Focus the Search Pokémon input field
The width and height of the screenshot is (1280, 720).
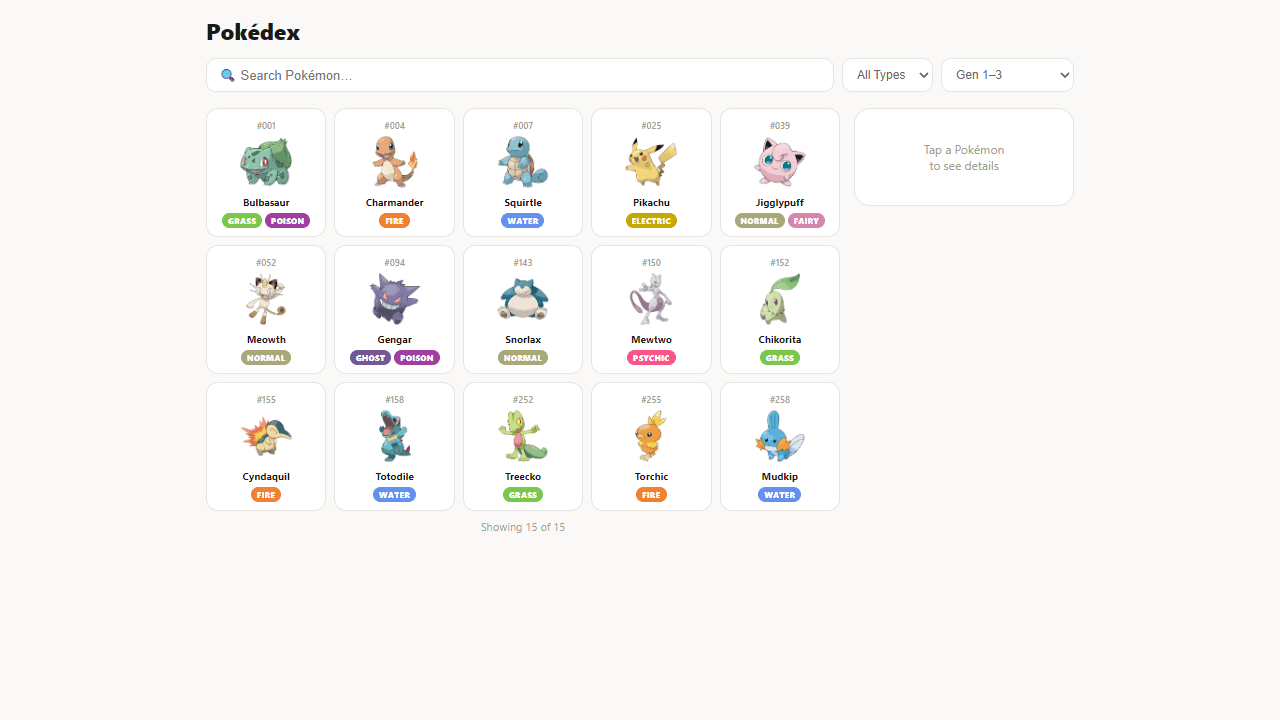point(520,75)
